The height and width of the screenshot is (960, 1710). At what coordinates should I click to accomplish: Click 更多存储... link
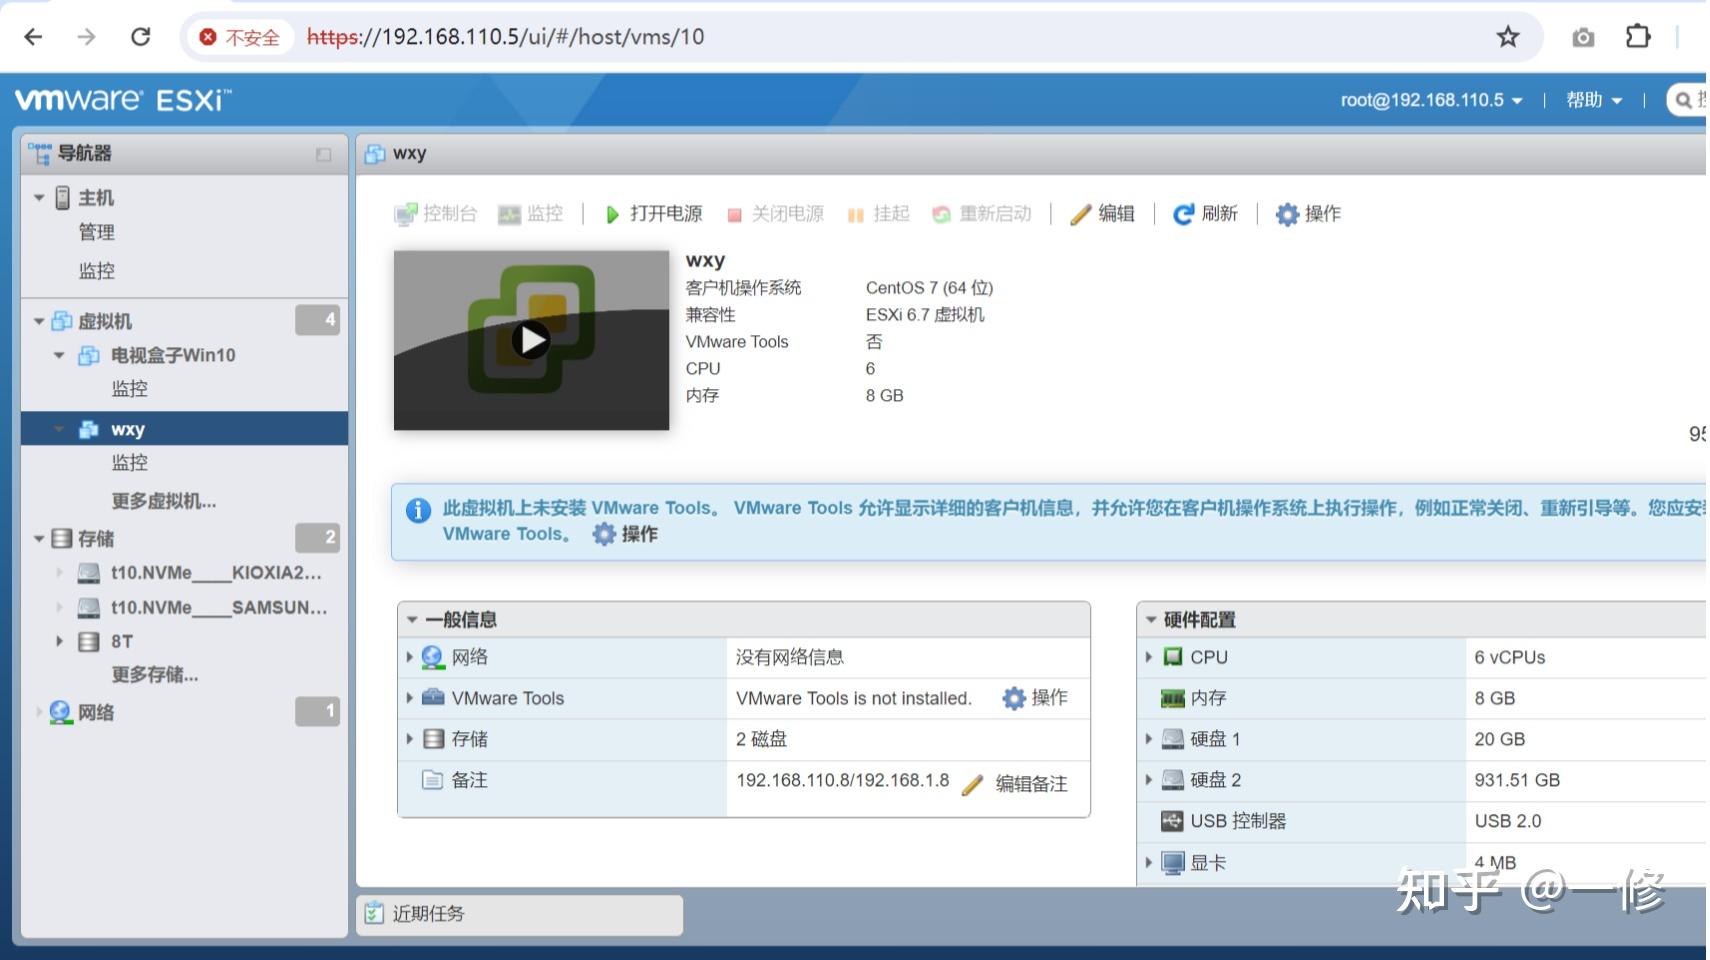[x=155, y=675]
